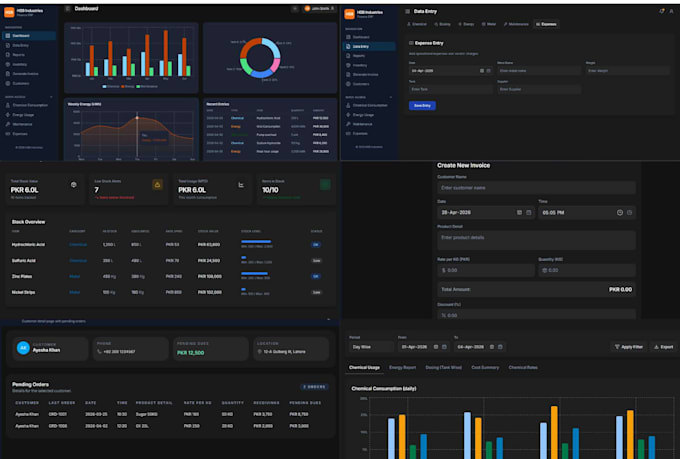Screen dimensions: 680x459
Task: Switch to the Dosing data entry tab
Action: [x=442, y=24]
